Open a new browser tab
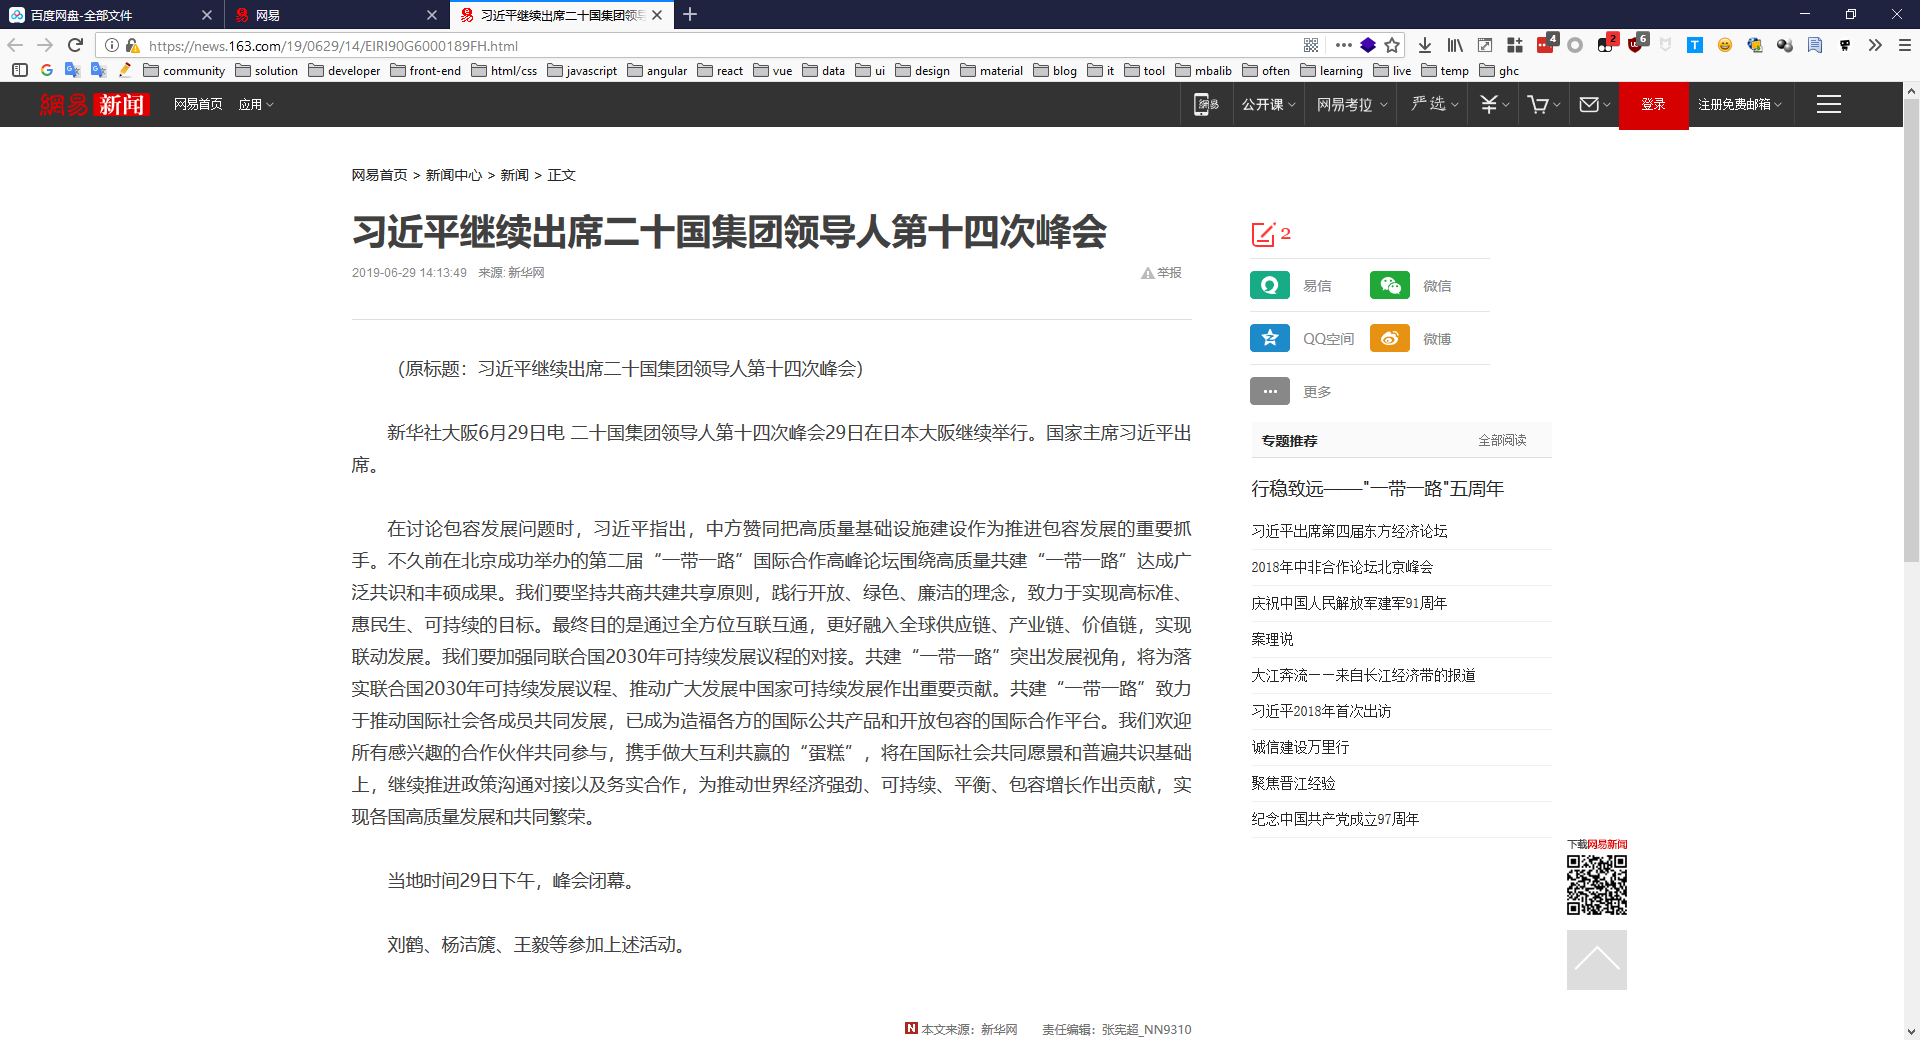 [690, 15]
